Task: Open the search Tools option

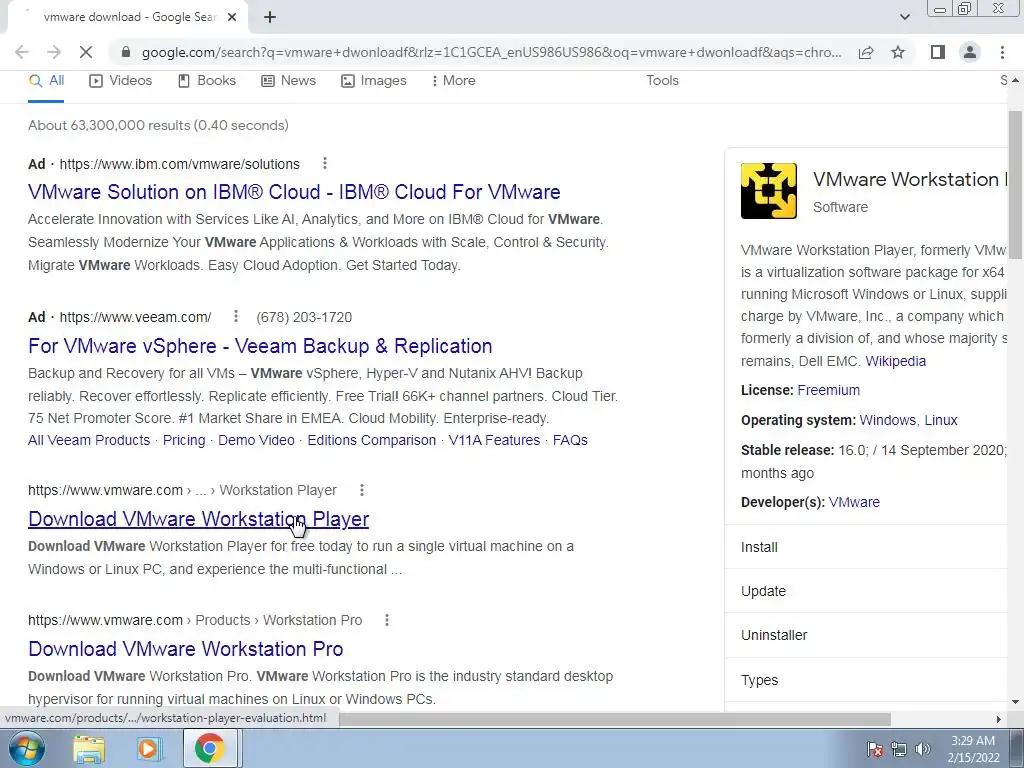Action: coord(662,80)
